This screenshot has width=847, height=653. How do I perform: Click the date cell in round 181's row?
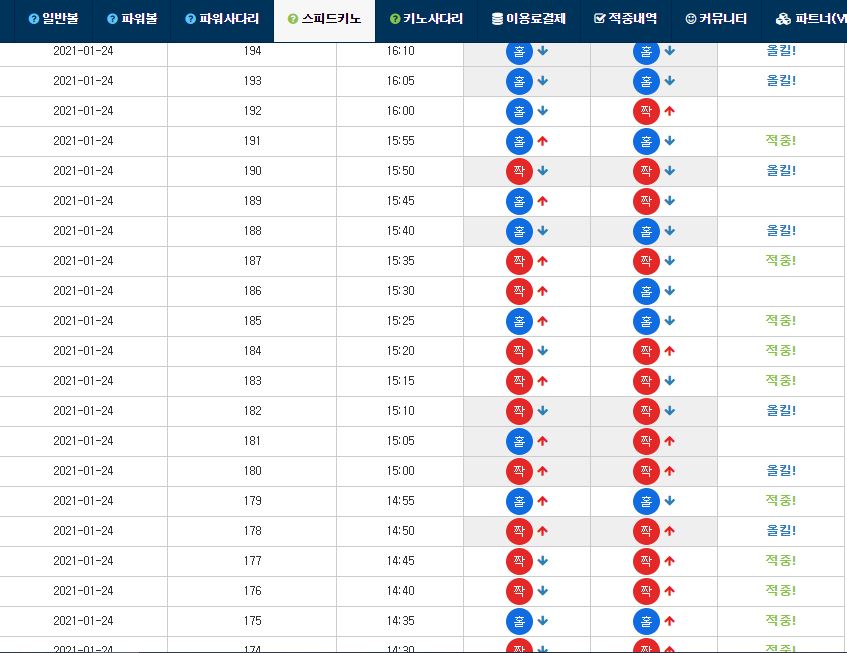(x=83, y=441)
